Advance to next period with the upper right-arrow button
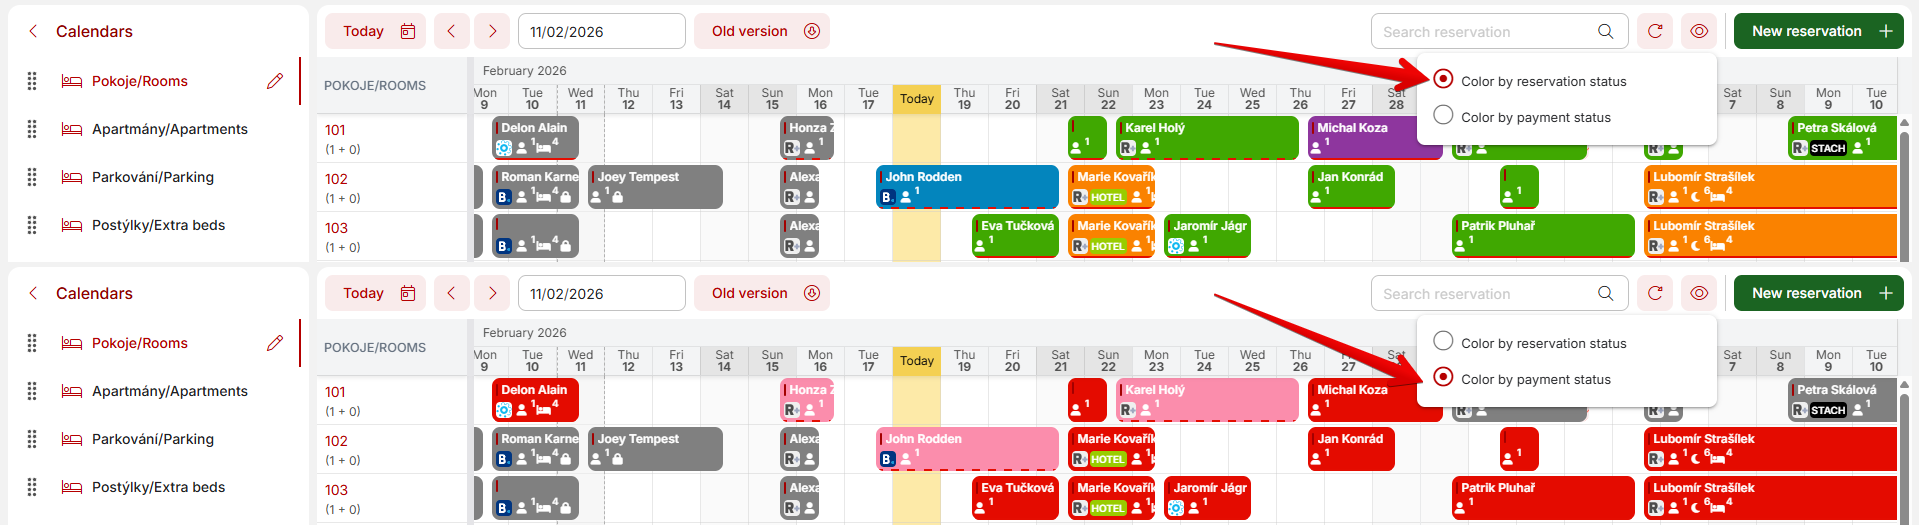The height and width of the screenshot is (525, 1919). [492, 31]
